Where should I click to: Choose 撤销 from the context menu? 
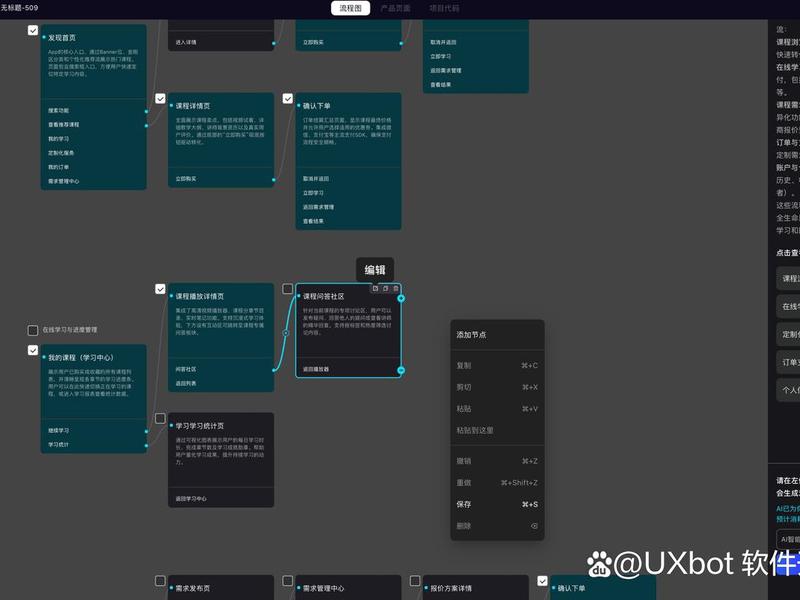point(497,461)
